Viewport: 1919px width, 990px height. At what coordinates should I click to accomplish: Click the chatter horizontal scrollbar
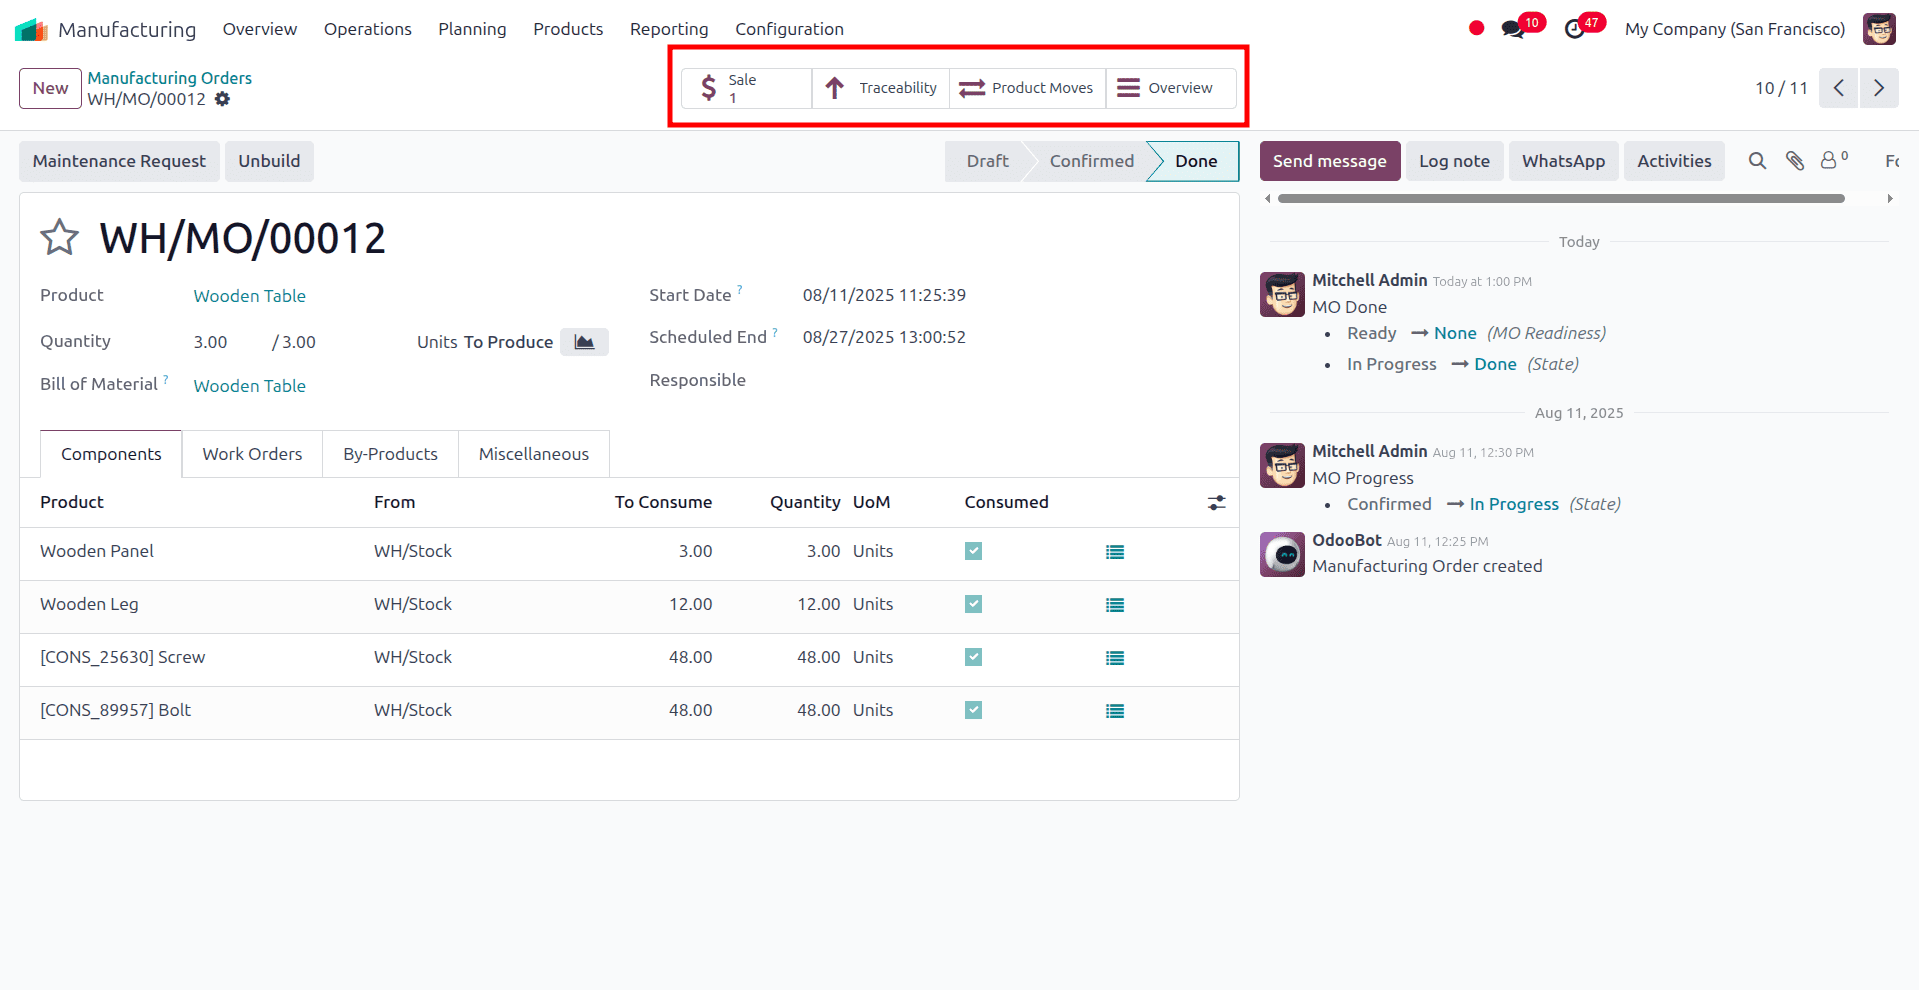(x=1560, y=199)
